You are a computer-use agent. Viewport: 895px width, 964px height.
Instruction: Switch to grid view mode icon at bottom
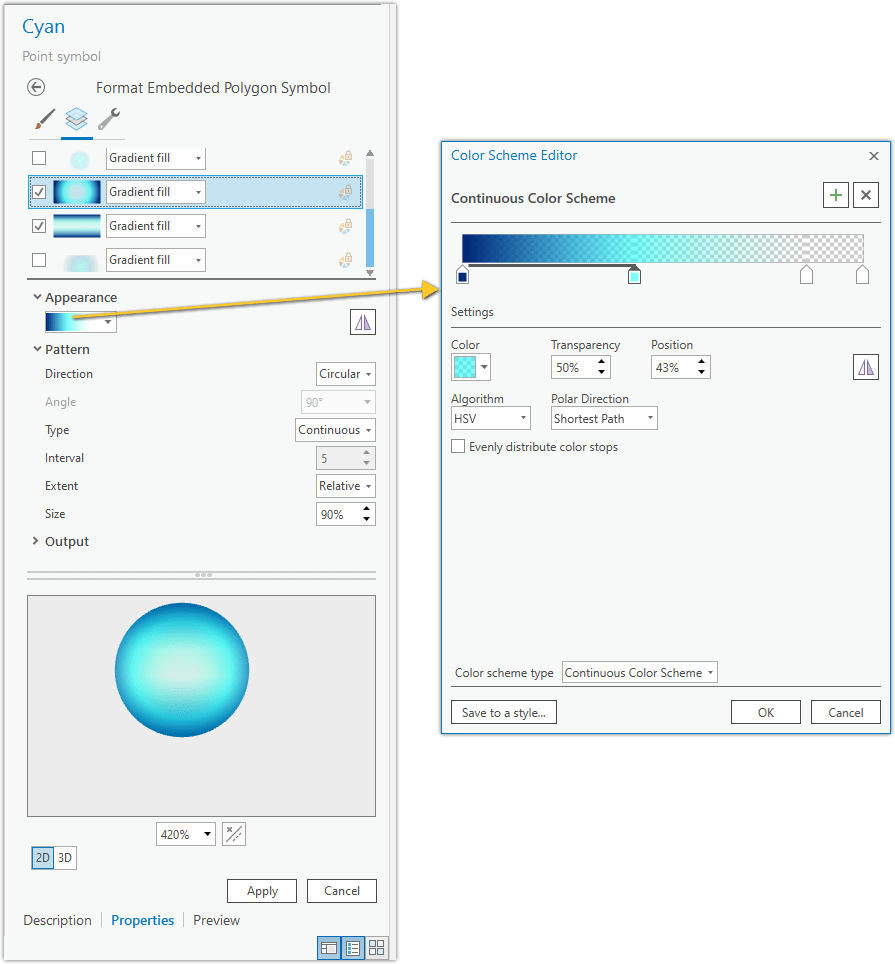click(x=376, y=948)
